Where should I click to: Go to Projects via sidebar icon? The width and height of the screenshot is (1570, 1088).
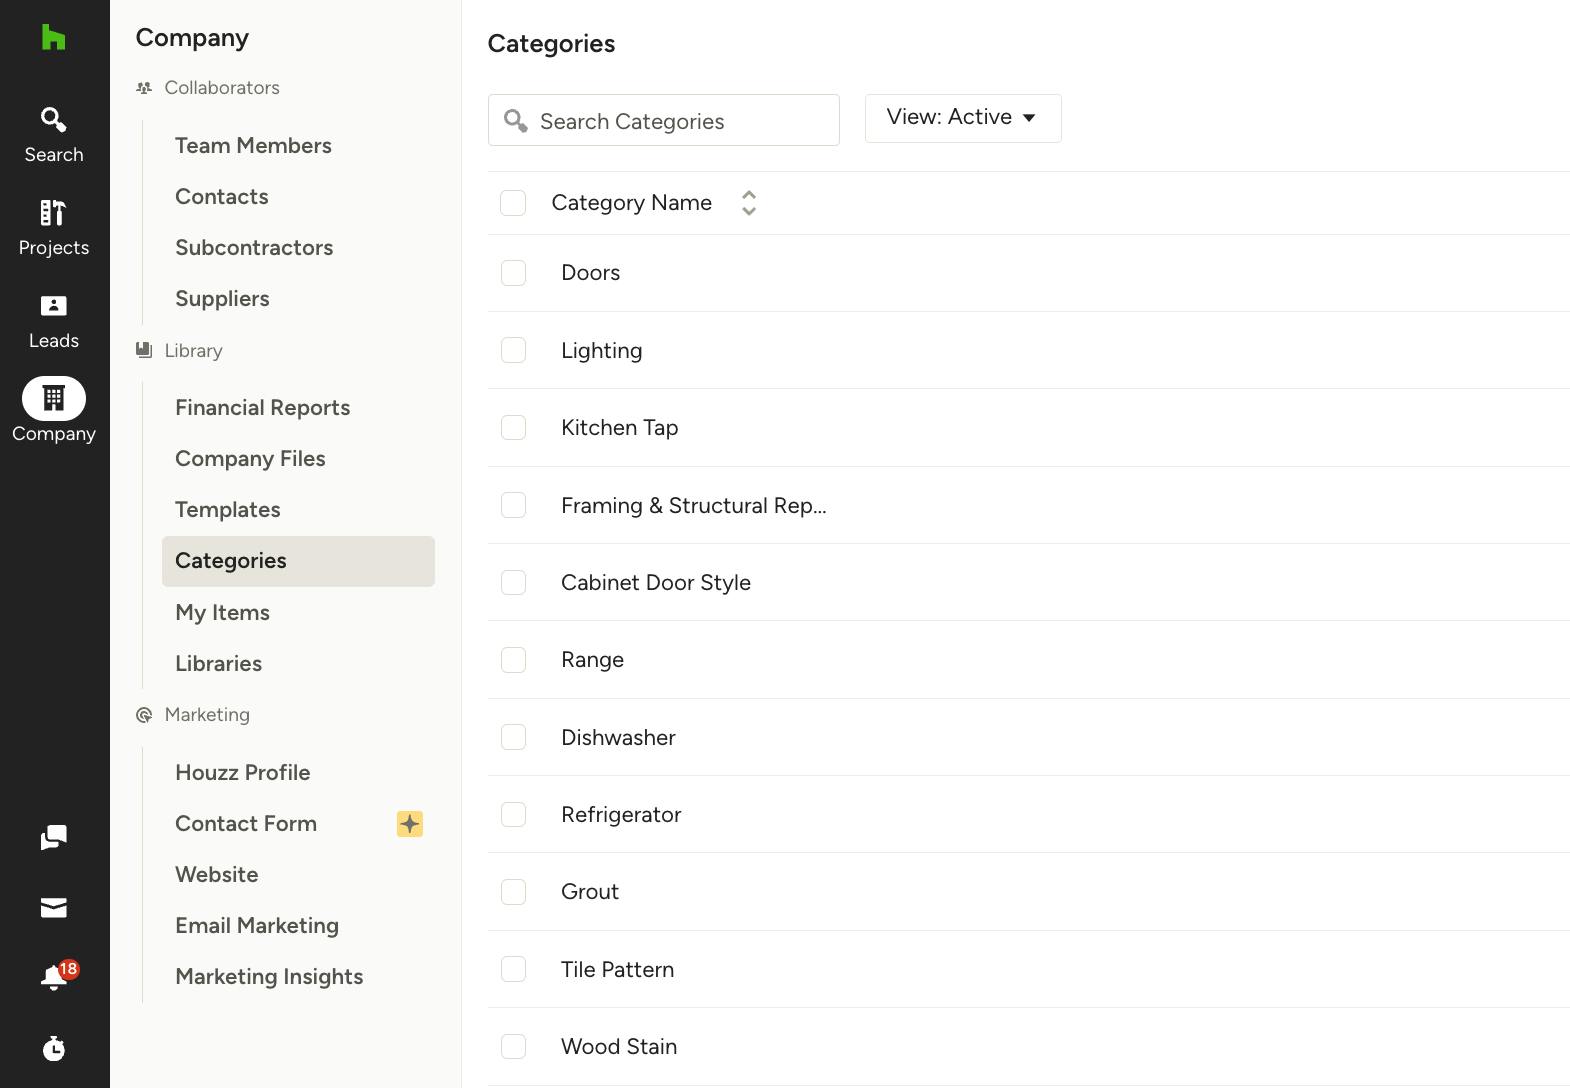(x=54, y=228)
